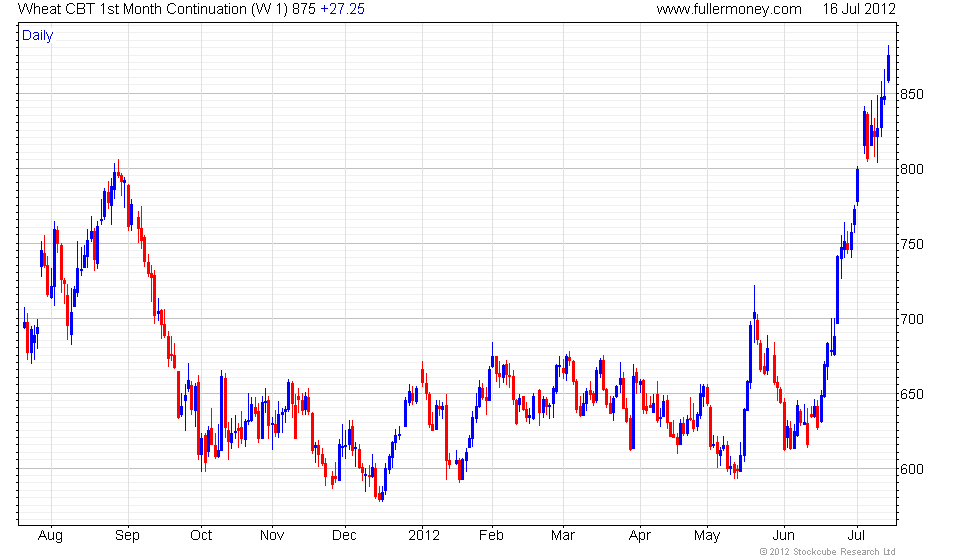The height and width of the screenshot is (560, 980).
Task: Click the 600 price axis label
Action: click(x=911, y=469)
